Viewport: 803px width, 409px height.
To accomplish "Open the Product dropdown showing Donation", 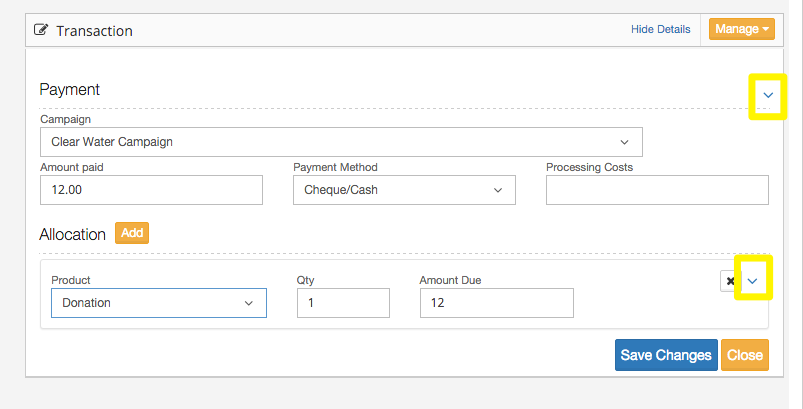I will pos(158,303).
